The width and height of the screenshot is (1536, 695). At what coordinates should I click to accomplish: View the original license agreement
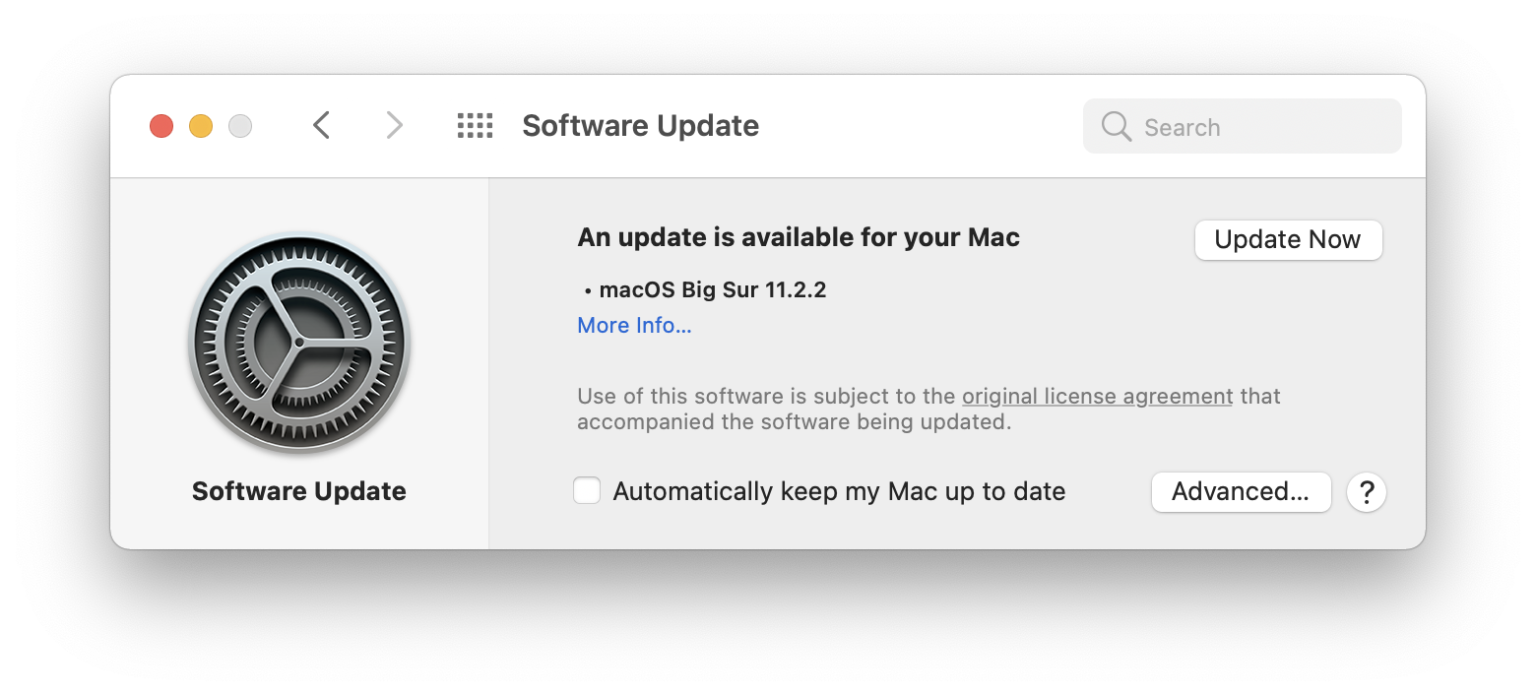[1096, 396]
